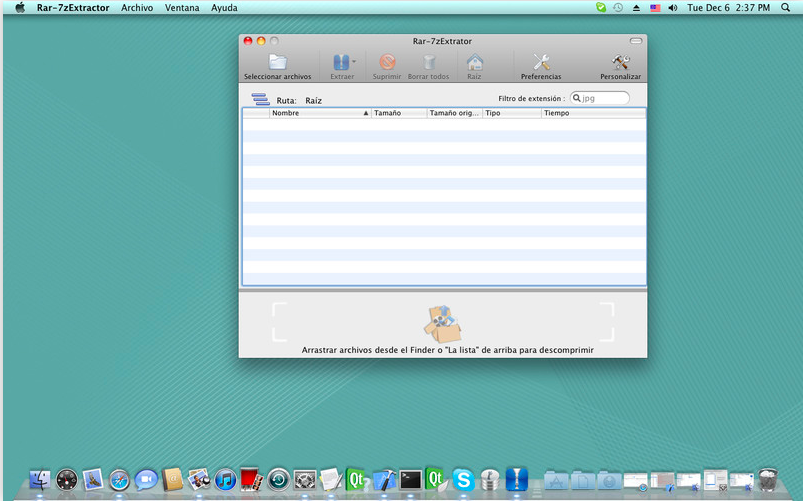Click the Seleccionar archivos folder icon
The height and width of the screenshot is (501, 803).
pyautogui.click(x=277, y=62)
